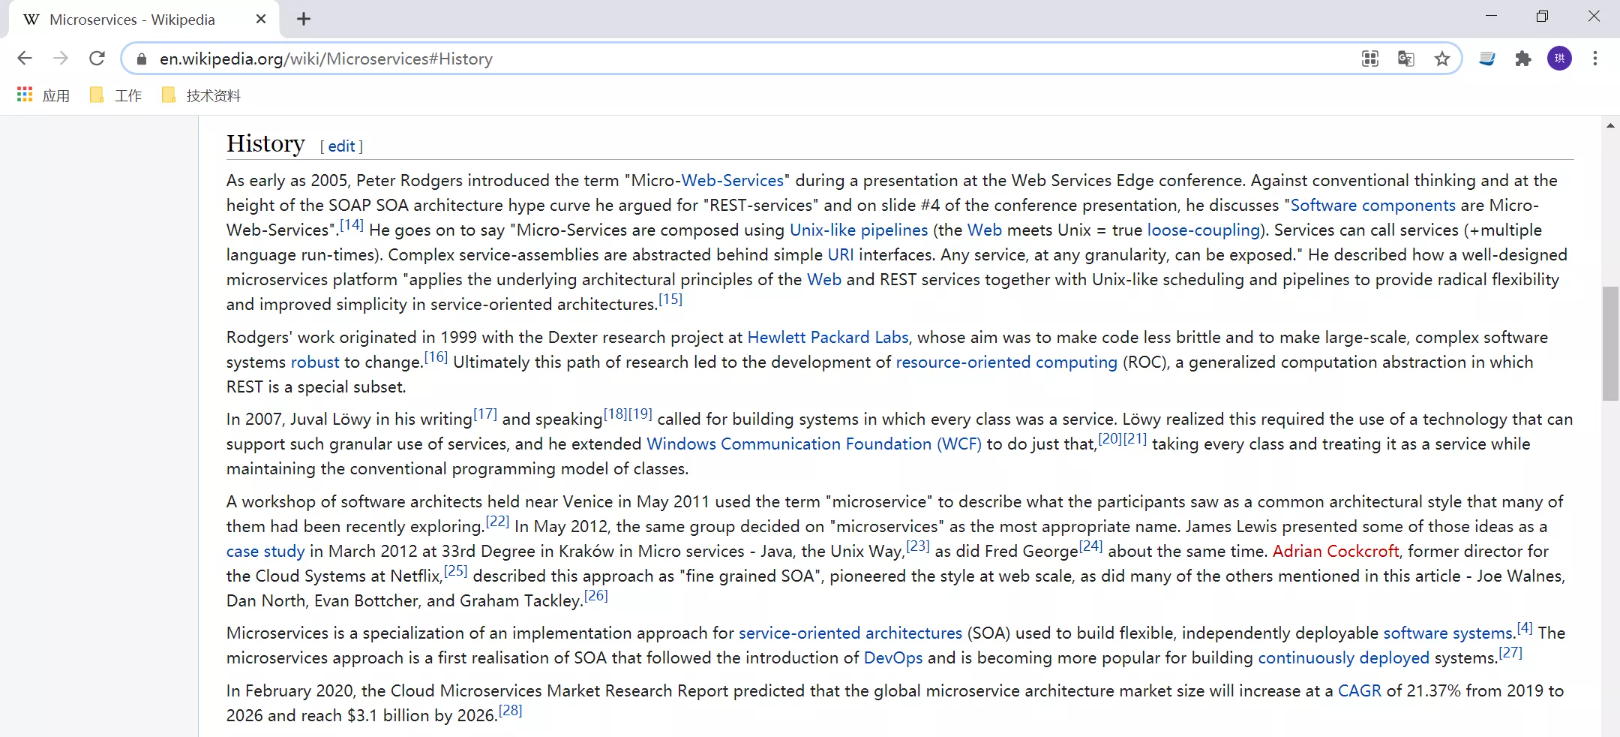
Task: Jump to citation [14]
Action: (x=351, y=225)
